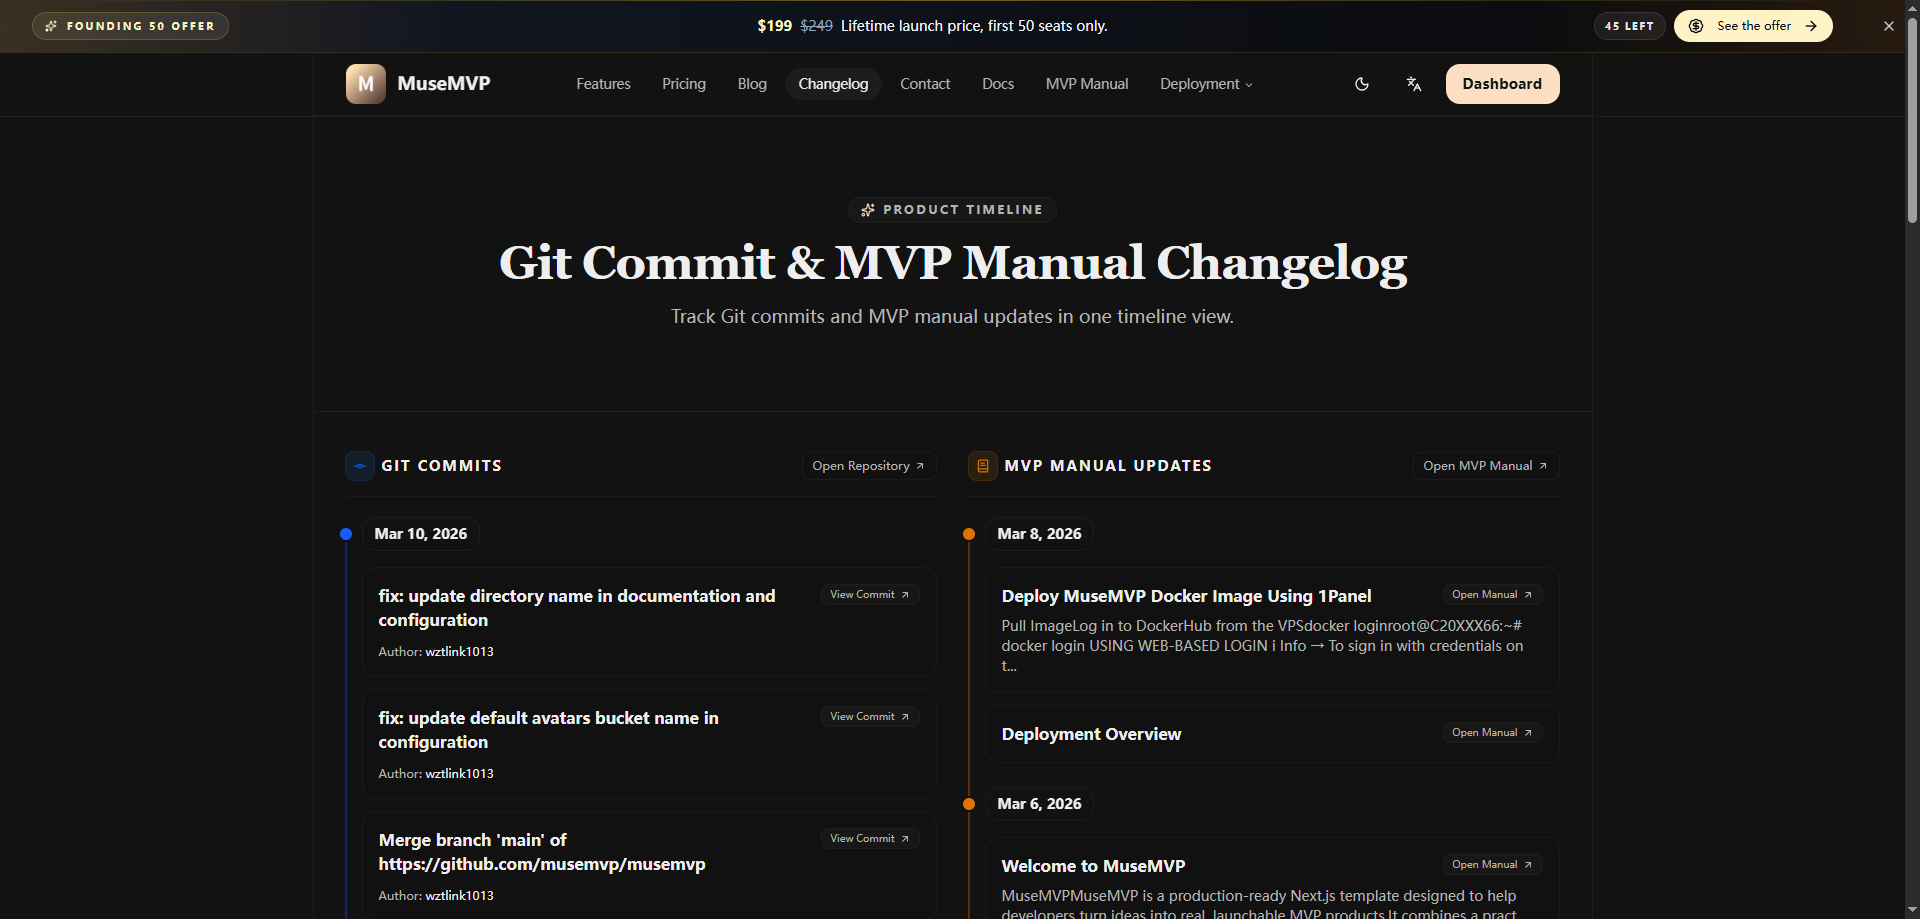Image resolution: width=1920 pixels, height=919 pixels.
Task: Open the Dashboard
Action: click(x=1502, y=84)
